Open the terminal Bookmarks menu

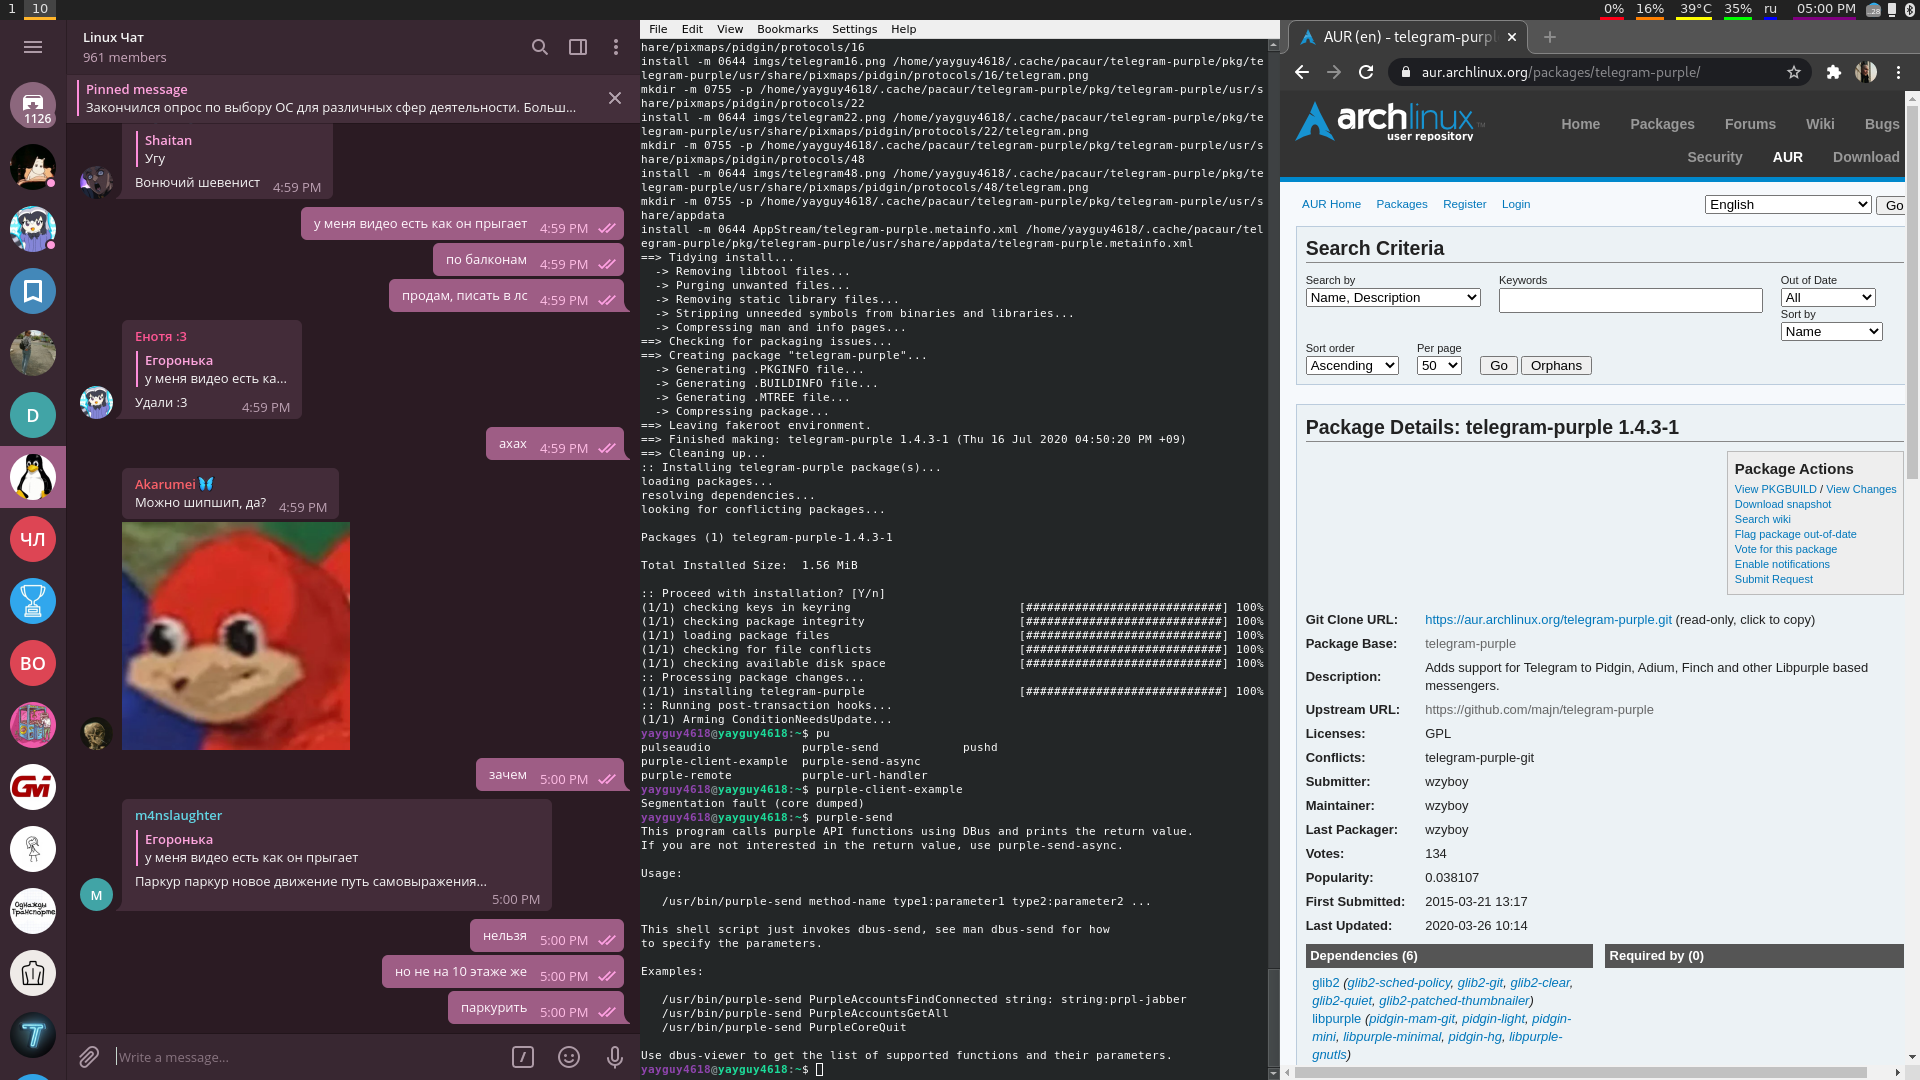[787, 29]
